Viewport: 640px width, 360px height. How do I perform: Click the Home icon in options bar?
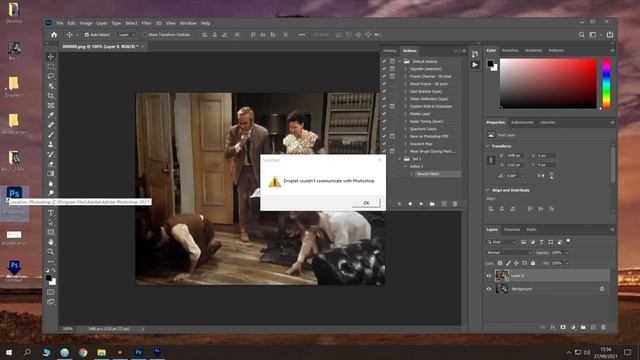54,35
